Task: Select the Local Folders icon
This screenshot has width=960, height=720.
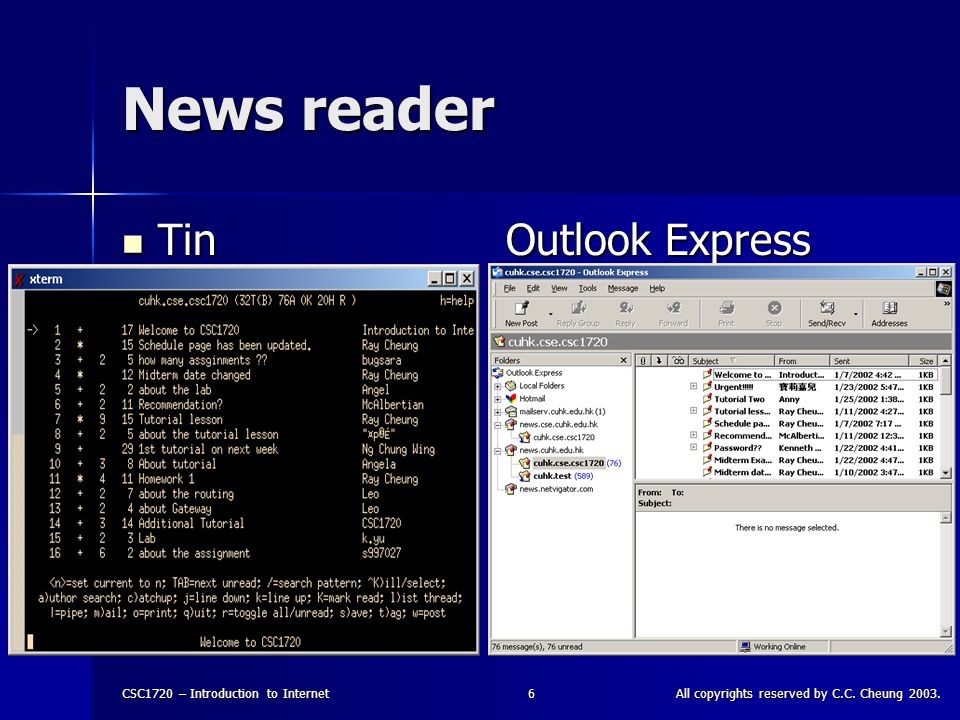Action: point(511,386)
